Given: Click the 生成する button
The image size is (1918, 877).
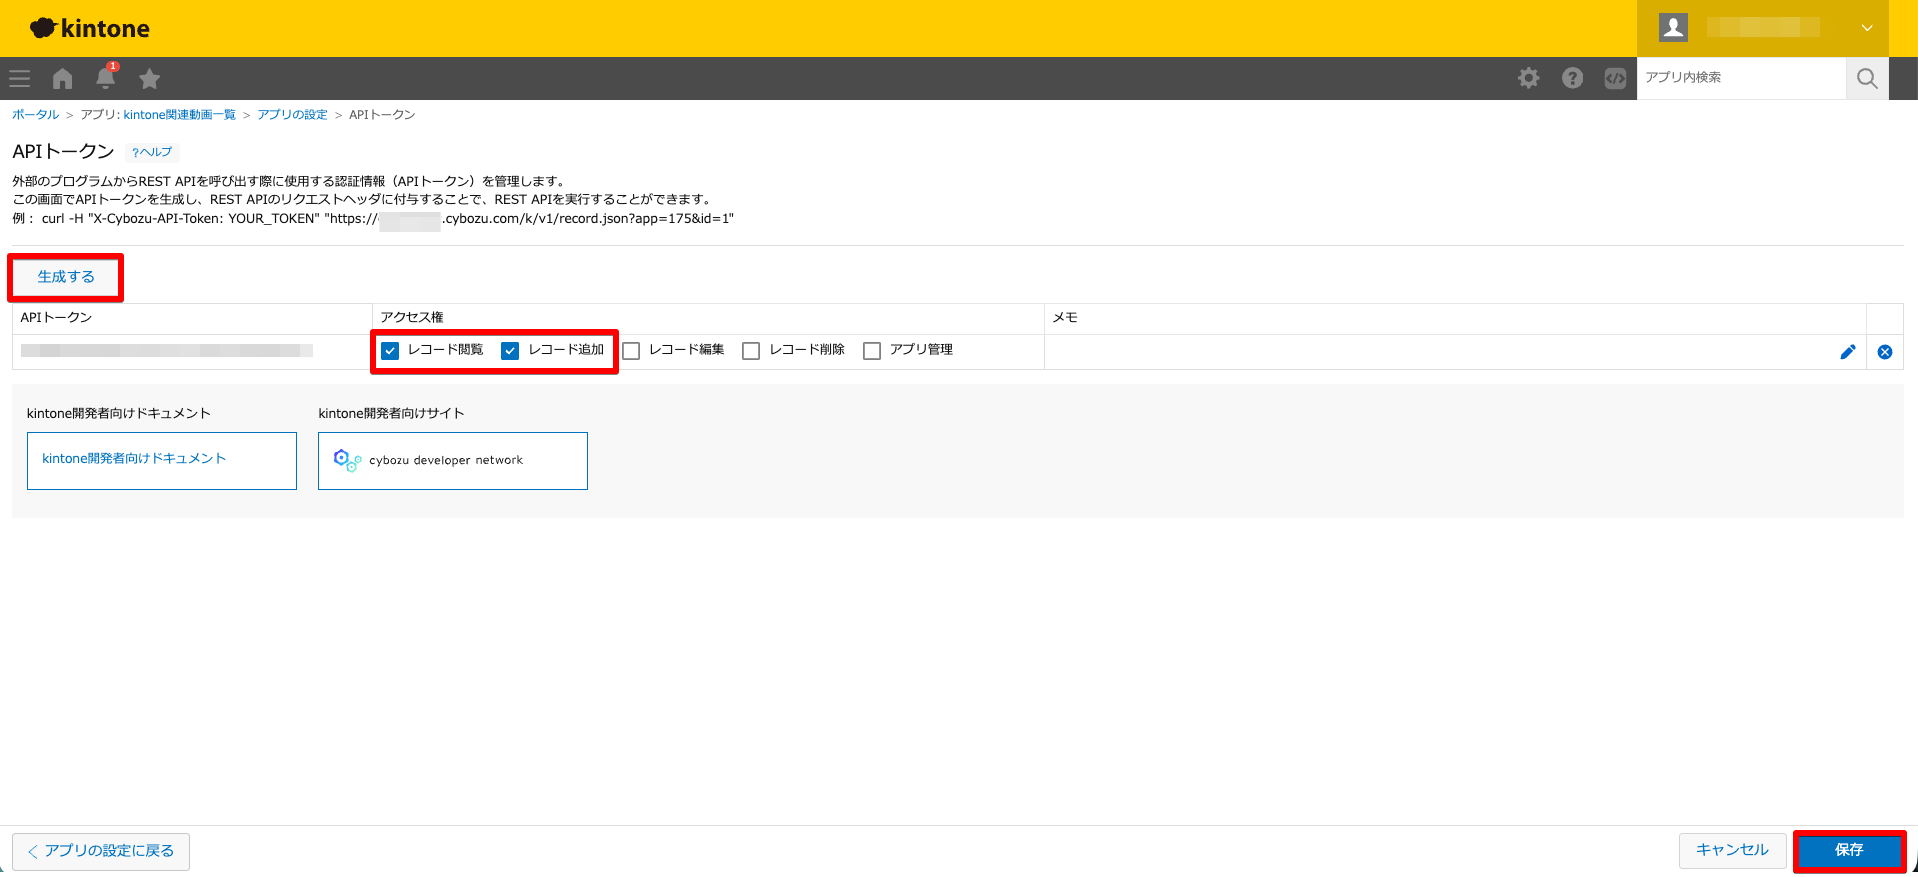Looking at the screenshot, I should pyautogui.click(x=66, y=277).
